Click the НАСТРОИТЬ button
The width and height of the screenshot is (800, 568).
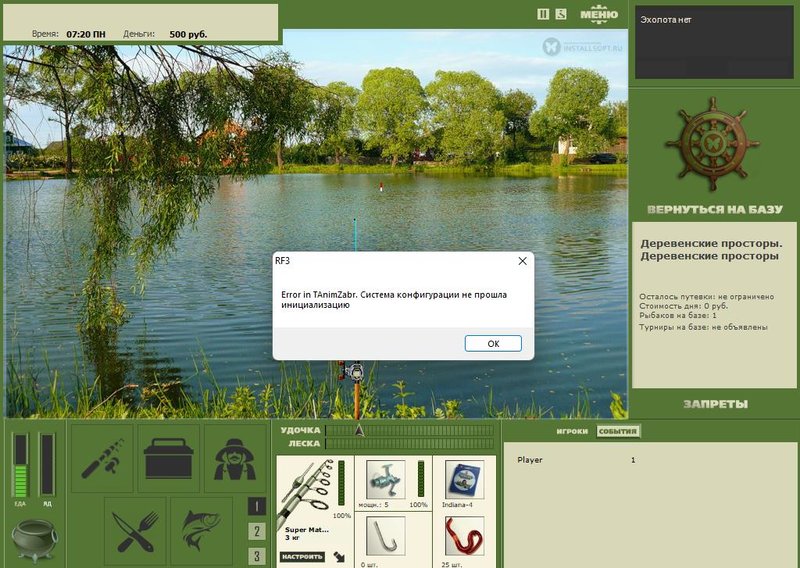click(303, 557)
